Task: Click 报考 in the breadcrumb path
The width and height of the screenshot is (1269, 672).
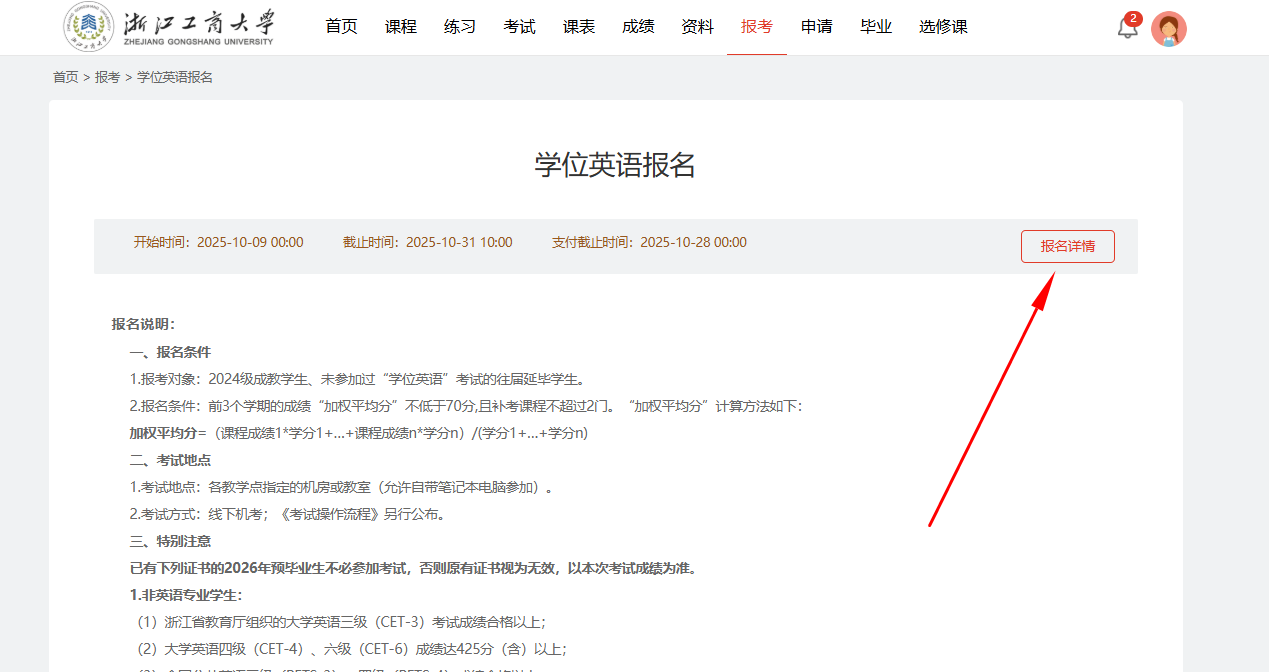Action: pos(107,77)
